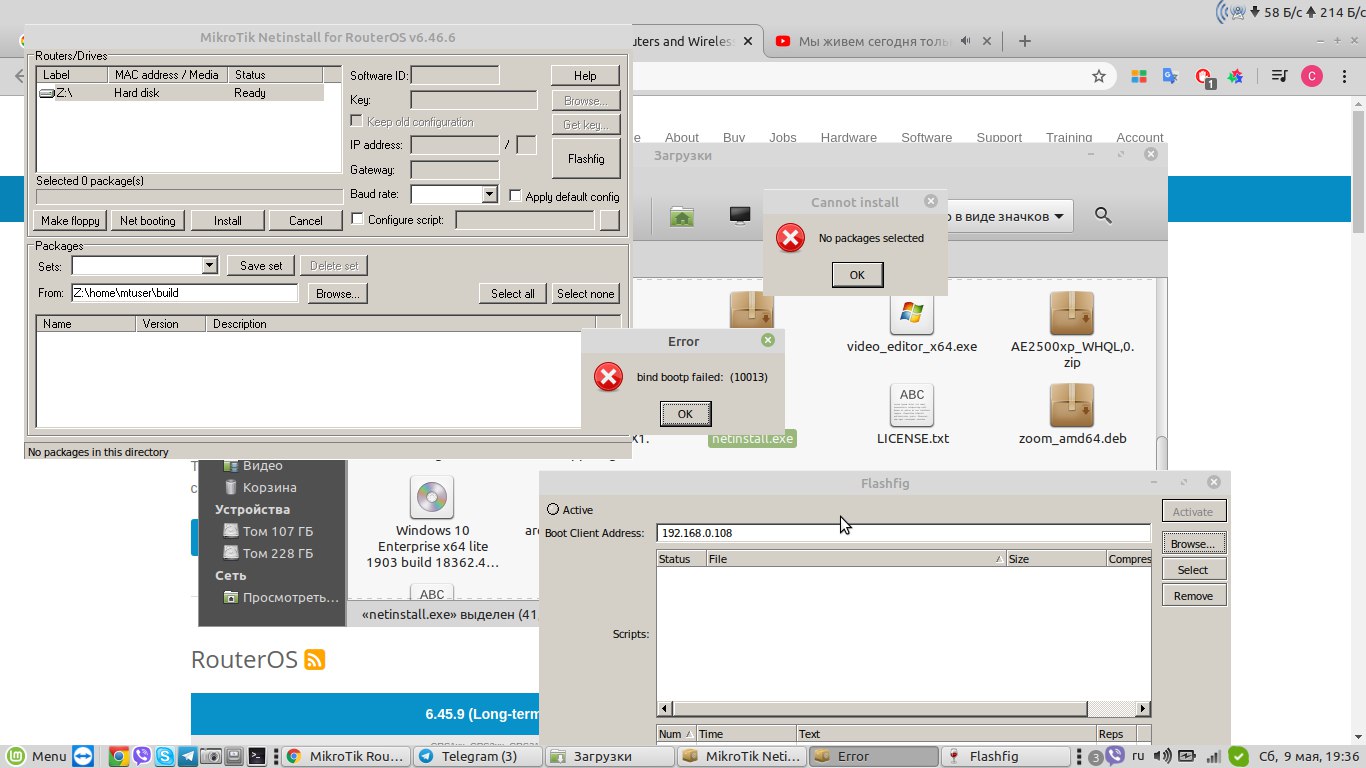This screenshot has width=1366, height=768.
Task: Click the bookmark star in Chrome address bar
Action: 1098,76
